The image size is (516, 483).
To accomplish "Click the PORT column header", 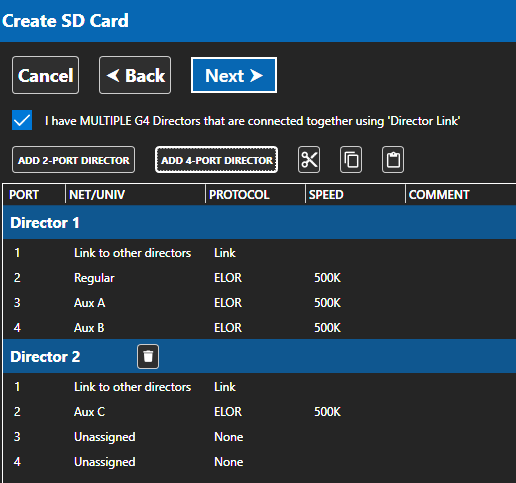I will [x=24, y=195].
